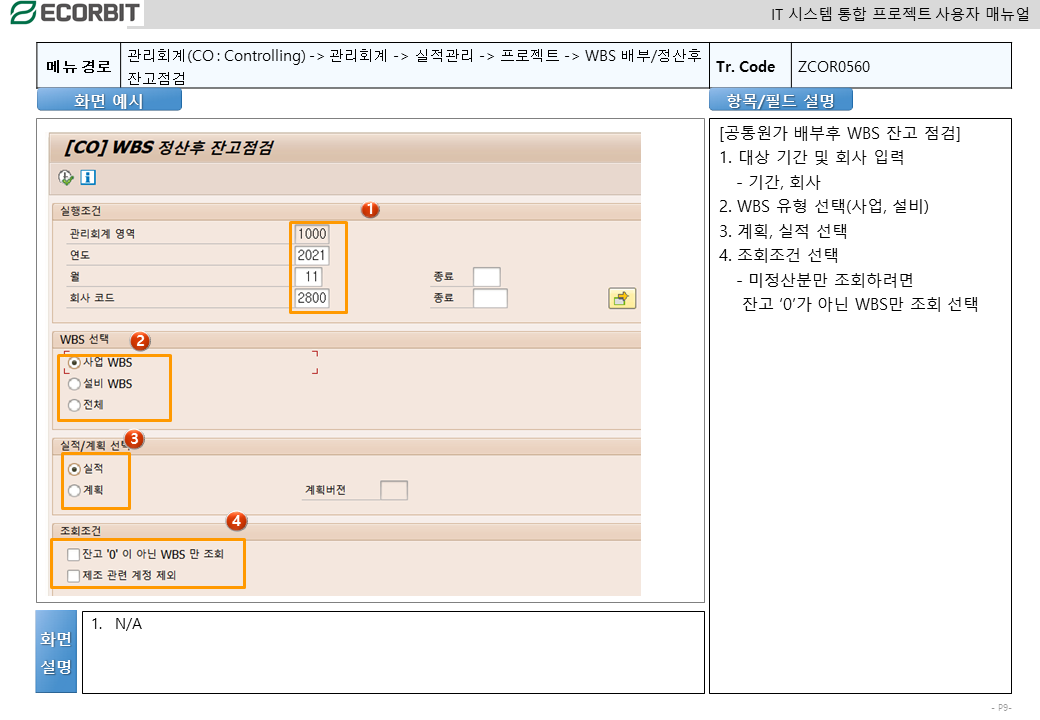Click red marker number 4
Image resolution: width=1040 pixels, height=720 pixels.
(x=236, y=521)
